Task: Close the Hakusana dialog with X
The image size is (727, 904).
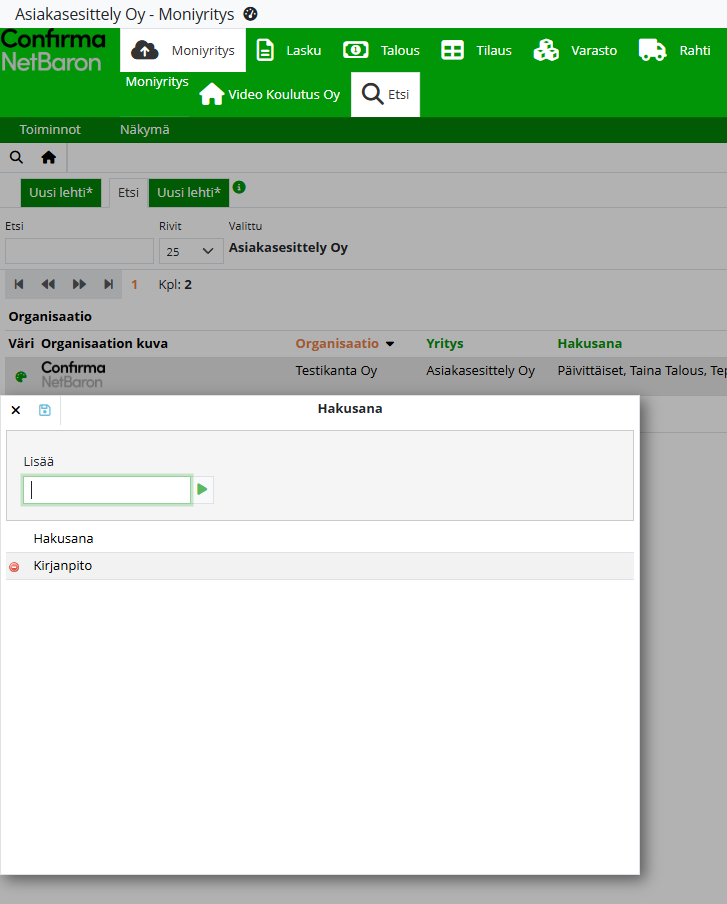Action: point(15,410)
